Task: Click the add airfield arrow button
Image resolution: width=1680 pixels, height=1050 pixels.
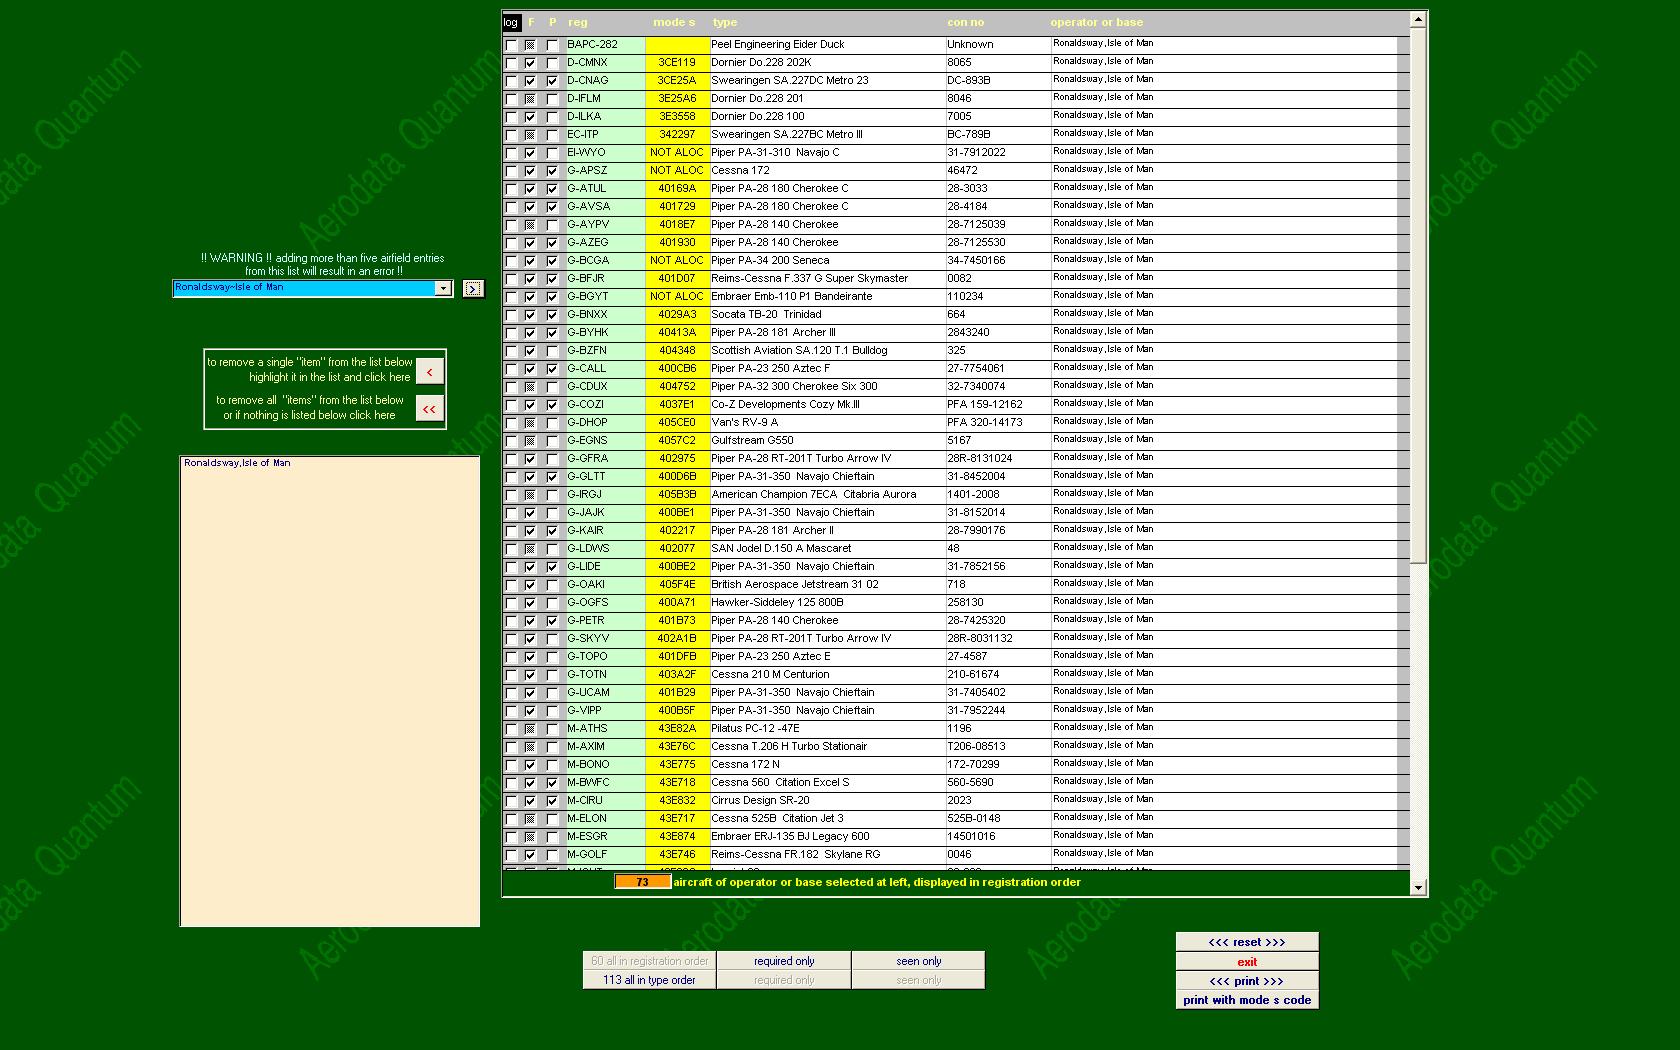Action: point(473,289)
